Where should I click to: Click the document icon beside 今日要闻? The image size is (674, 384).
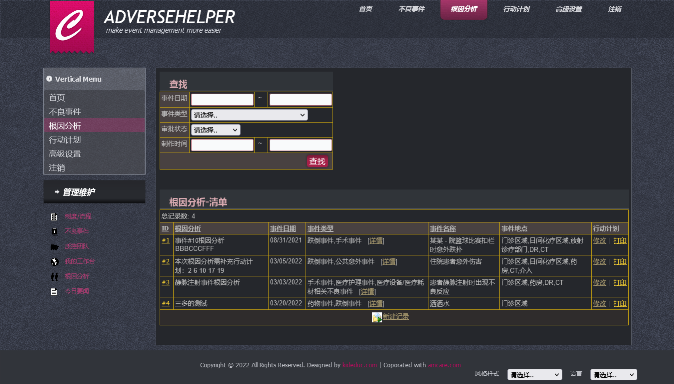[x=54, y=291]
